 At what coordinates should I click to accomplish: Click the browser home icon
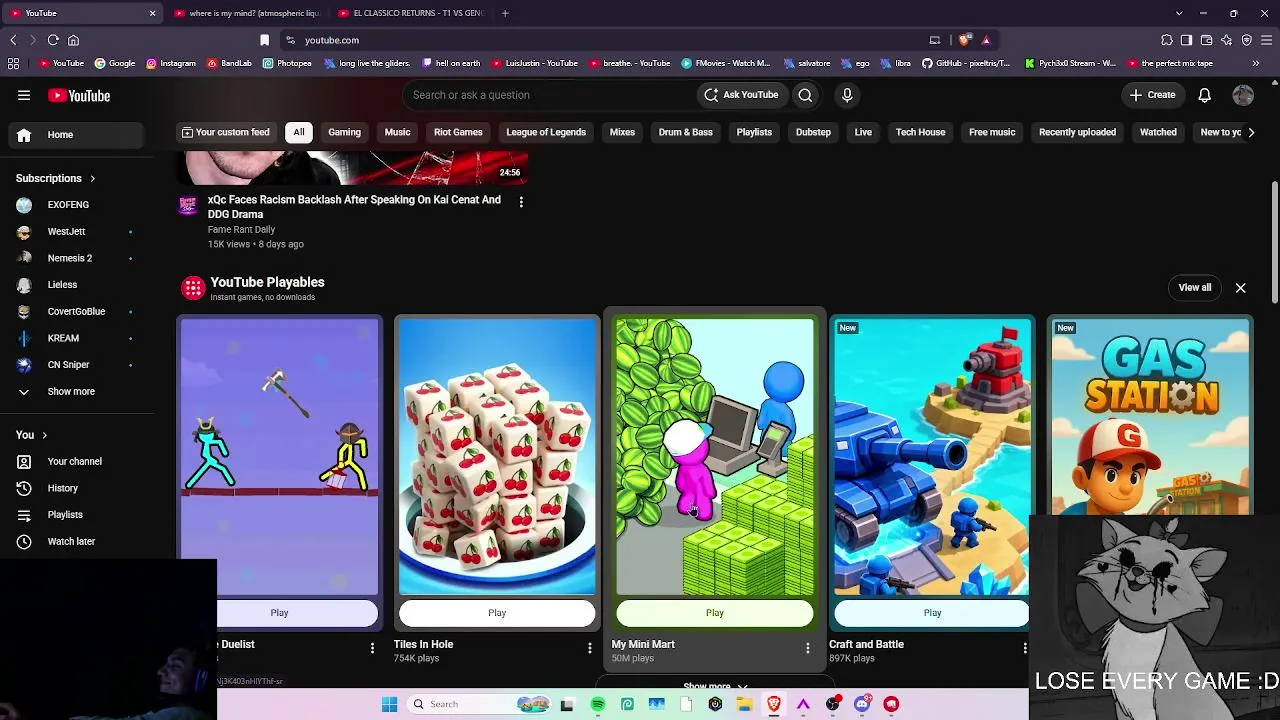click(x=73, y=40)
